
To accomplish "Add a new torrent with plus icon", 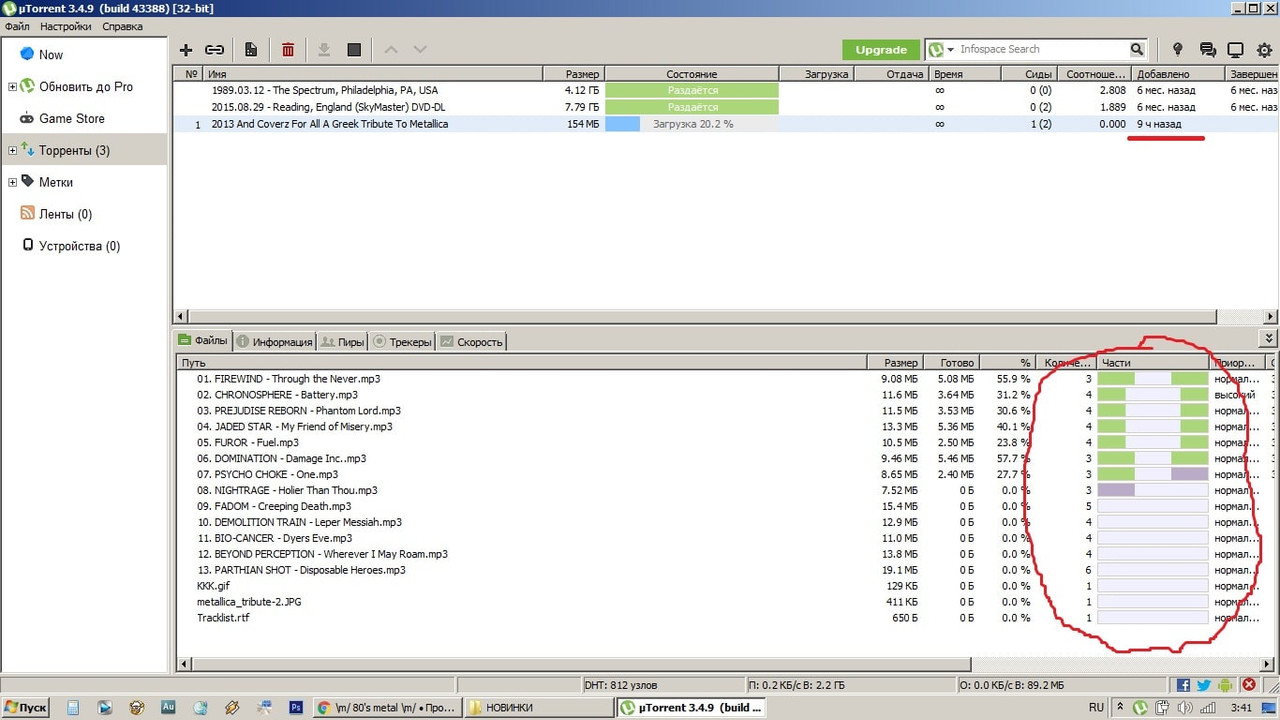I will pos(186,49).
